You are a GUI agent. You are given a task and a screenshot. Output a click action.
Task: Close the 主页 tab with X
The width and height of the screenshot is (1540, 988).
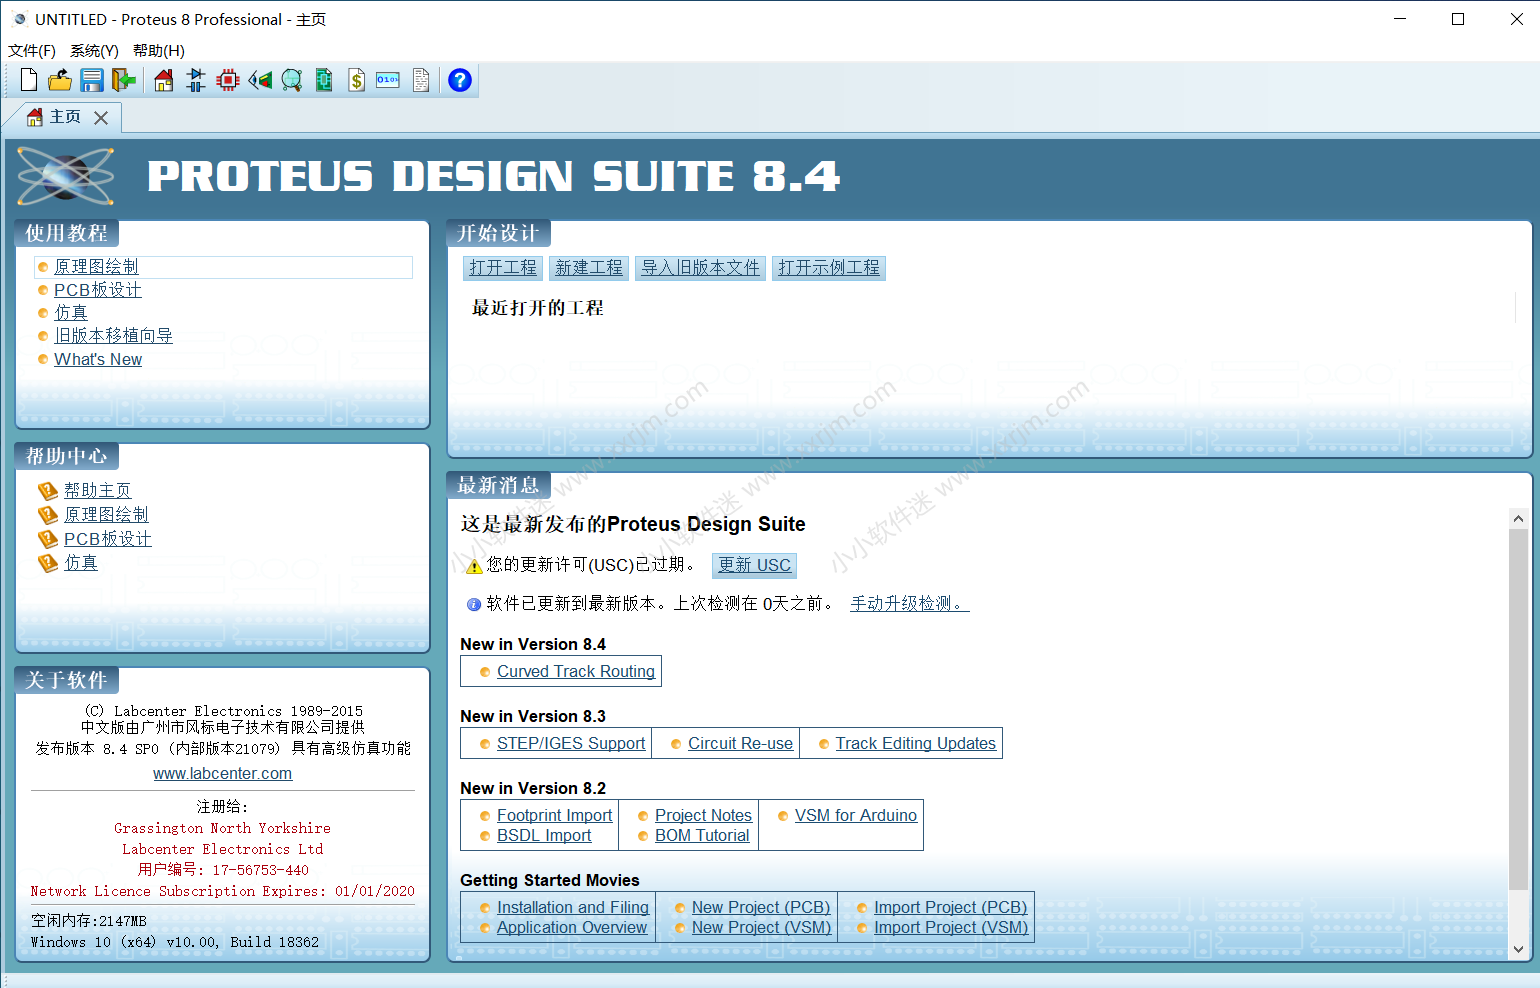click(101, 118)
